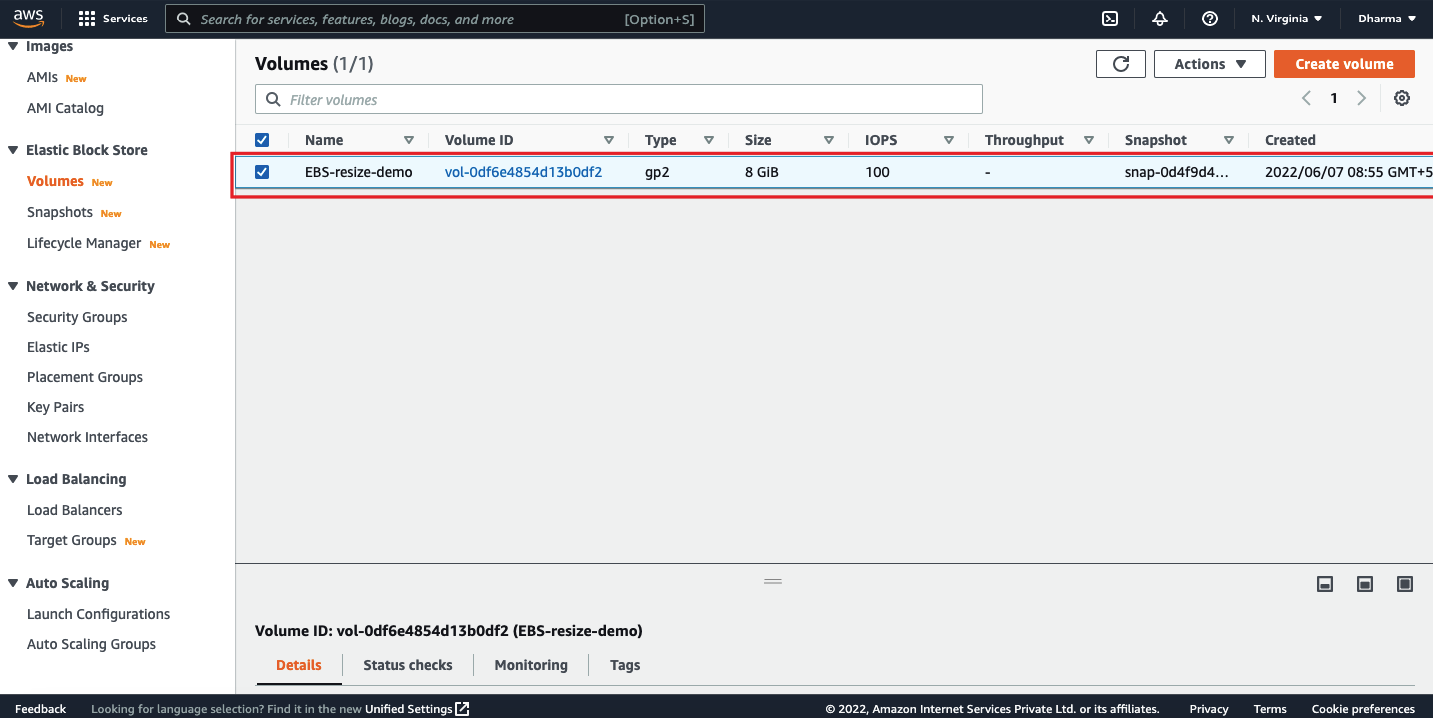The height and width of the screenshot is (718, 1433).
Task: Sort by Throughput column arrow
Action: pos(1089,140)
